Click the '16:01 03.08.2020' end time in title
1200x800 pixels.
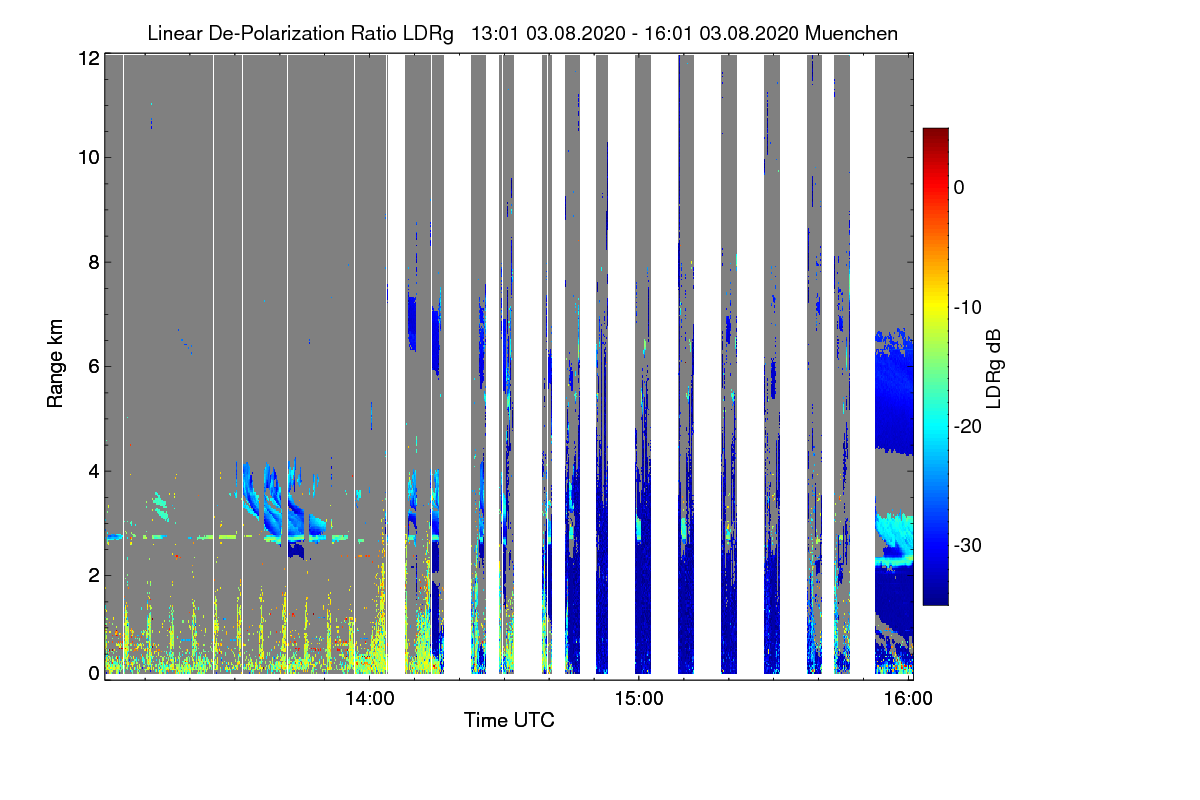coord(721,33)
